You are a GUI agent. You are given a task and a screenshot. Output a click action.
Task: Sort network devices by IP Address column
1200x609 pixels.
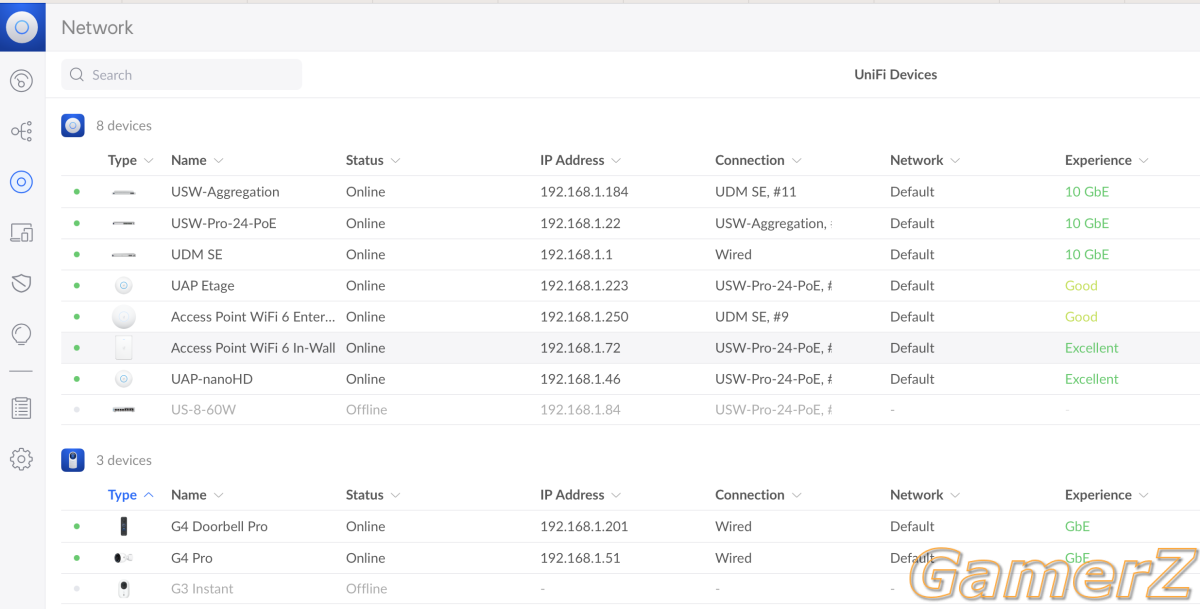click(x=580, y=160)
